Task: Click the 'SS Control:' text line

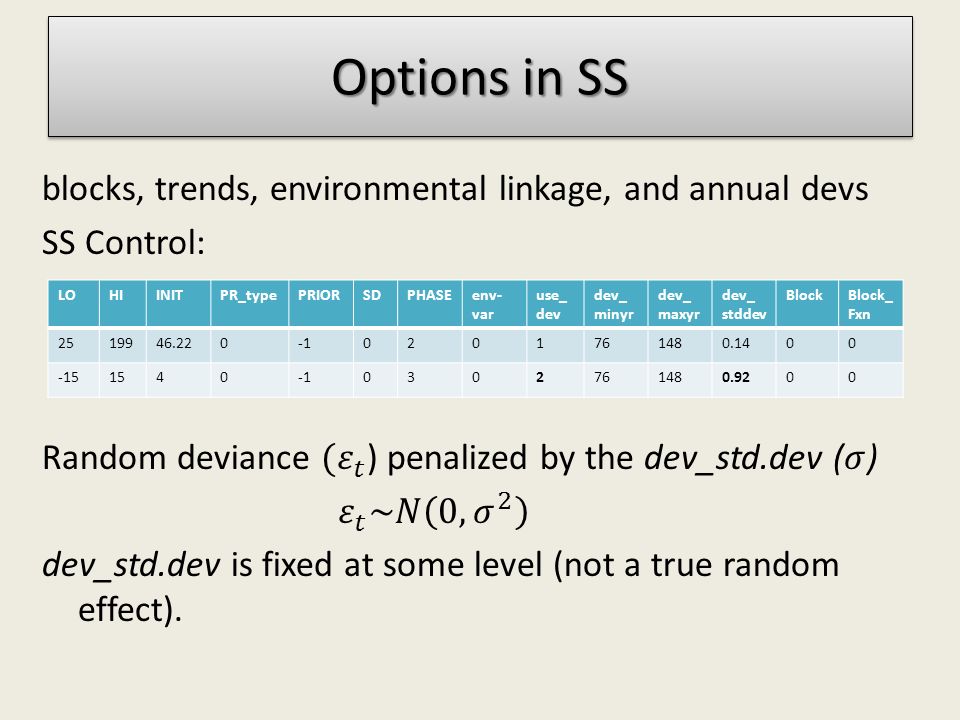Action: click(124, 243)
